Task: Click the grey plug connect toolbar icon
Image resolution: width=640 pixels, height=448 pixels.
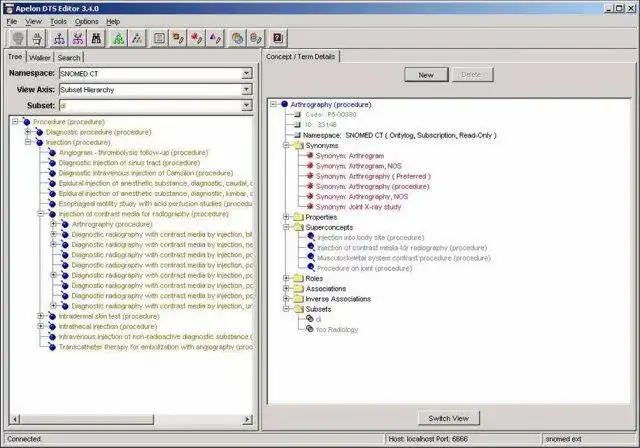Action: (x=18, y=38)
